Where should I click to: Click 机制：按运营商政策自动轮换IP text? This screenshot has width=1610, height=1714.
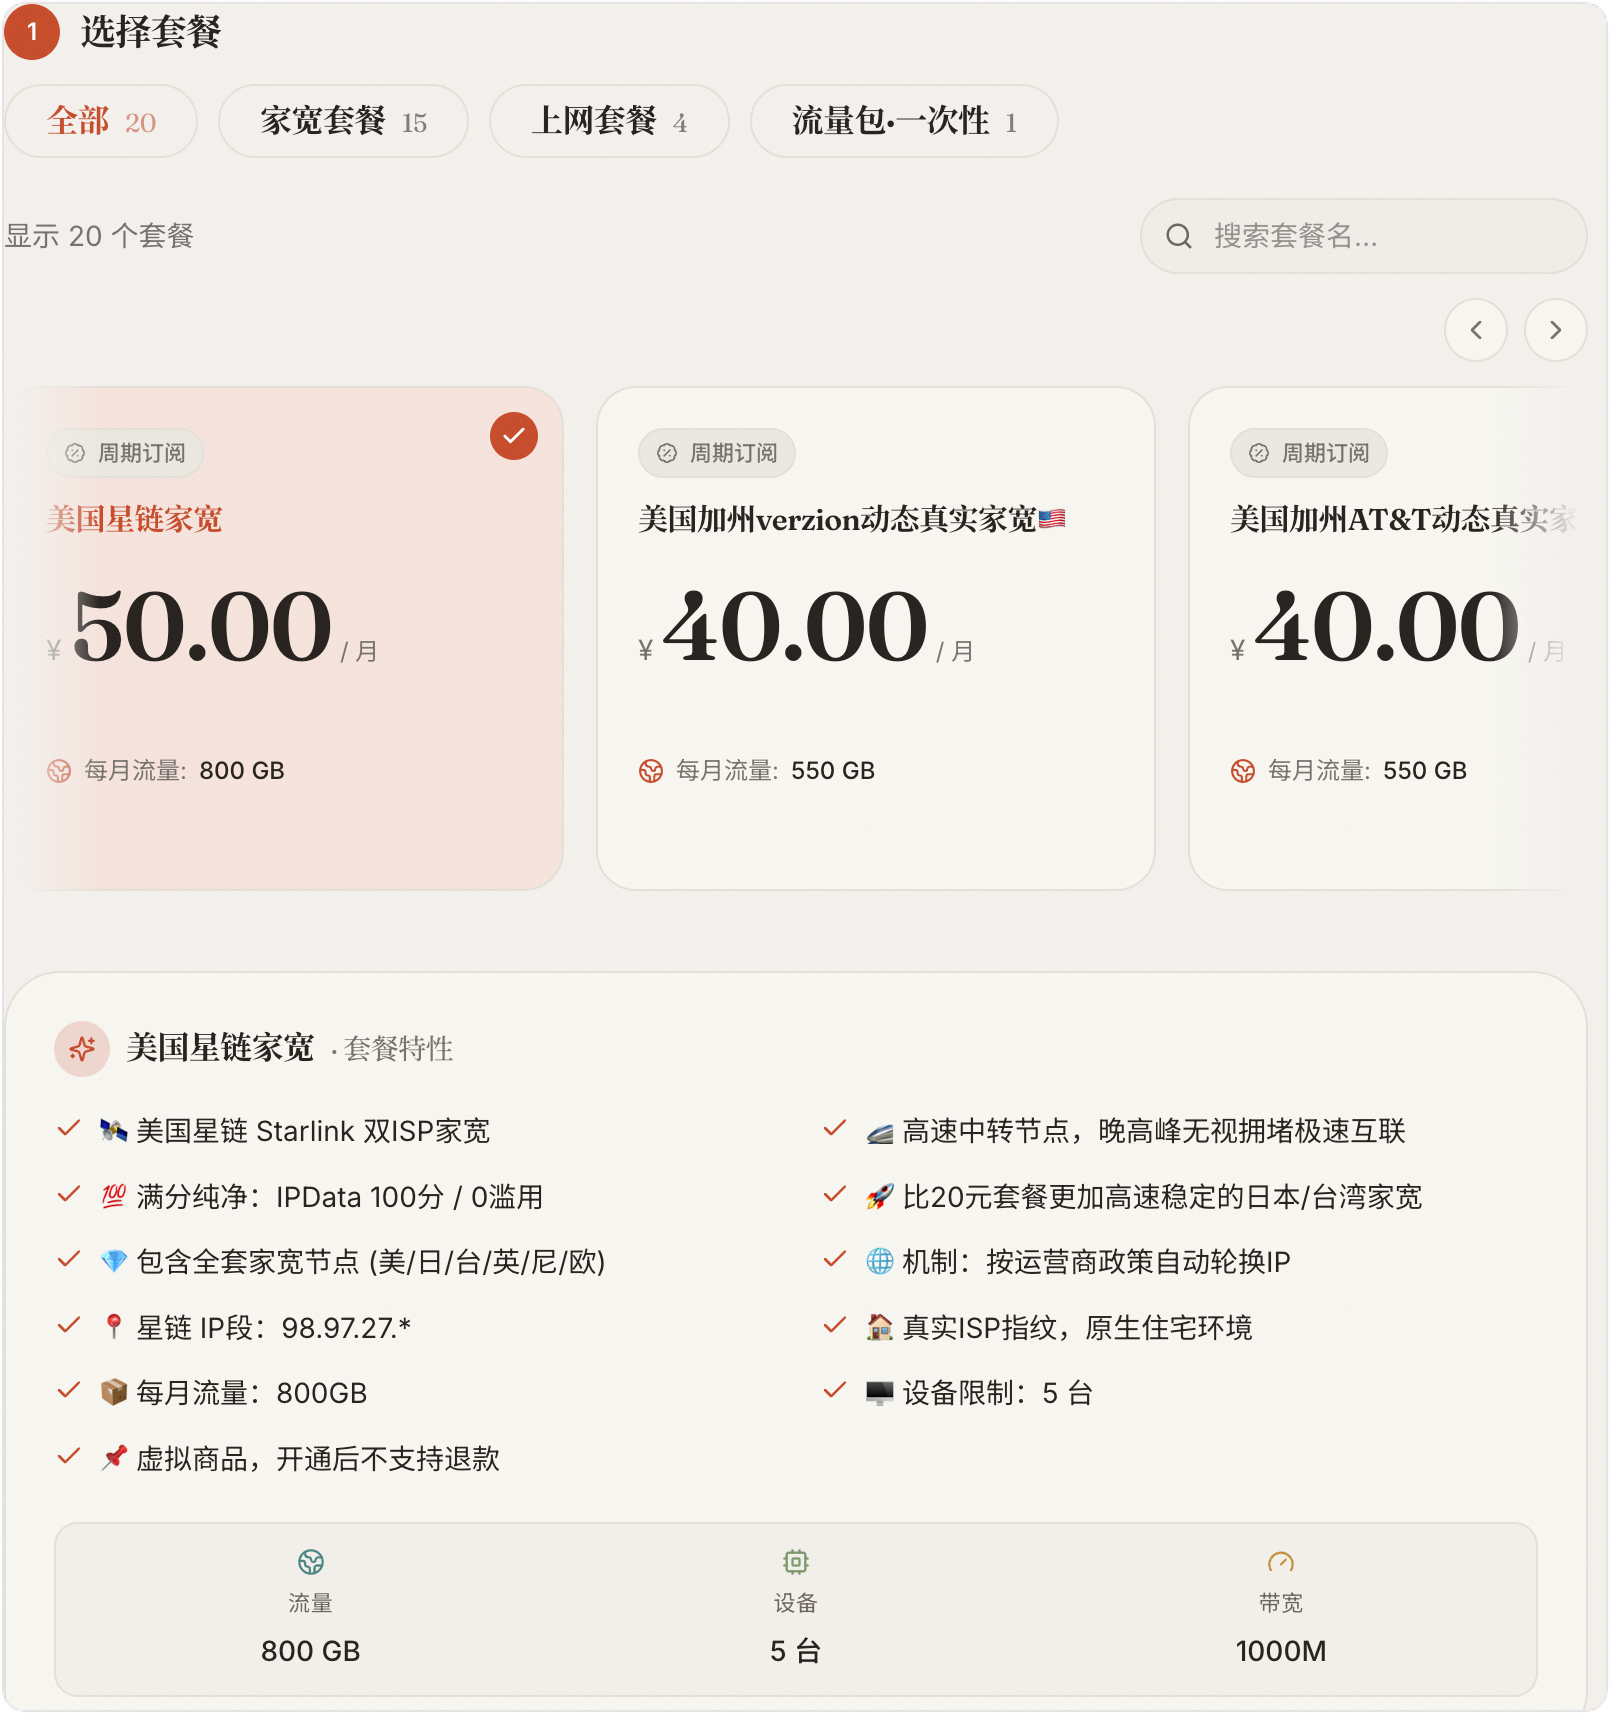pyautogui.click(x=1096, y=1262)
